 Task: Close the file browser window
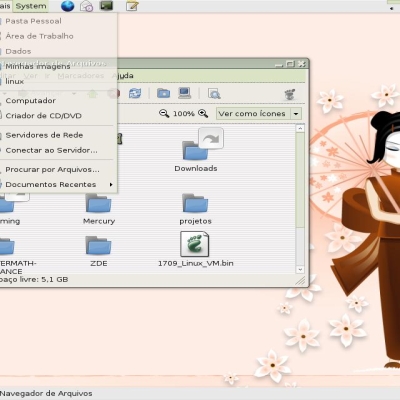point(302,64)
